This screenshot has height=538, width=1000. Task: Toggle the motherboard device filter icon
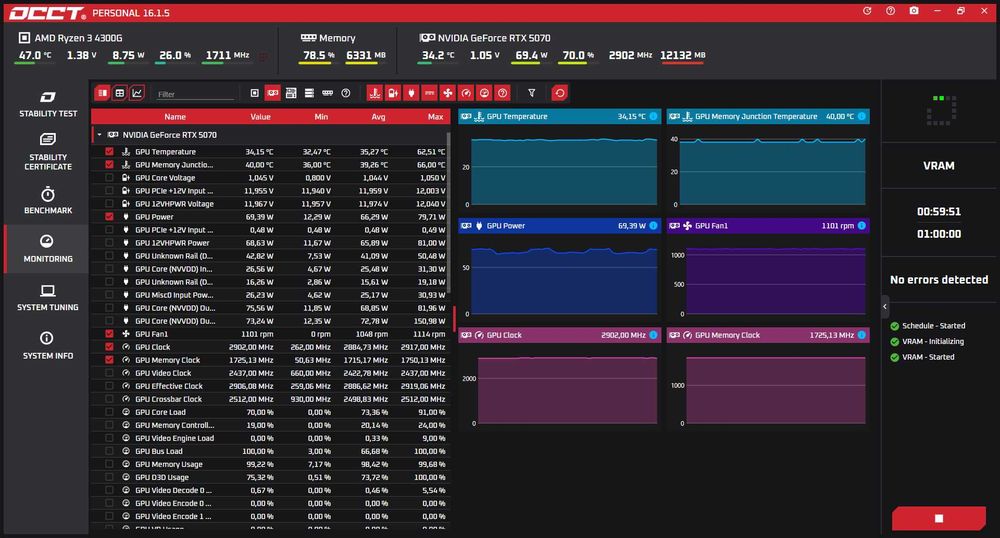291,93
